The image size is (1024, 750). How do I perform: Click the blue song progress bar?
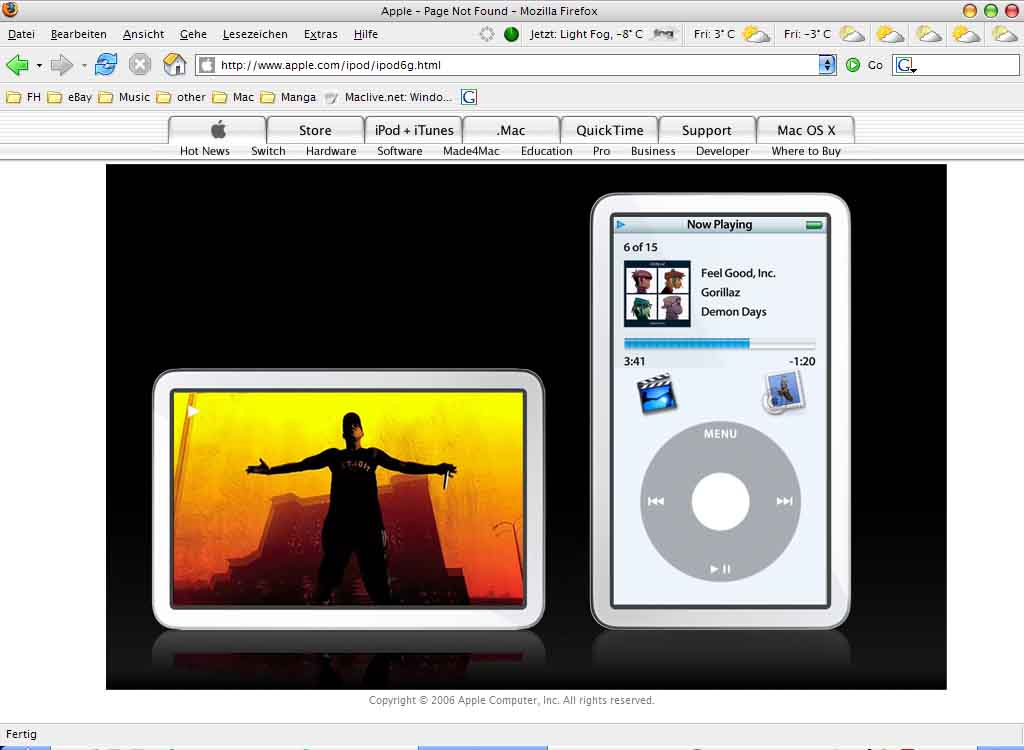tap(687, 344)
